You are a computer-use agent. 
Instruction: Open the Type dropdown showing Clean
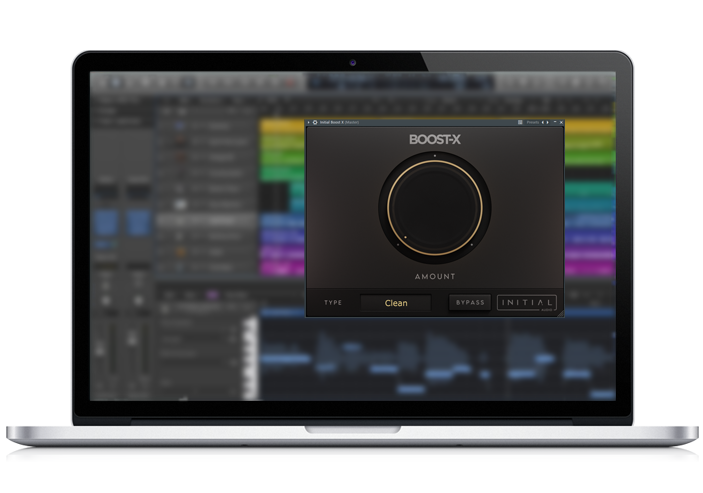[395, 303]
